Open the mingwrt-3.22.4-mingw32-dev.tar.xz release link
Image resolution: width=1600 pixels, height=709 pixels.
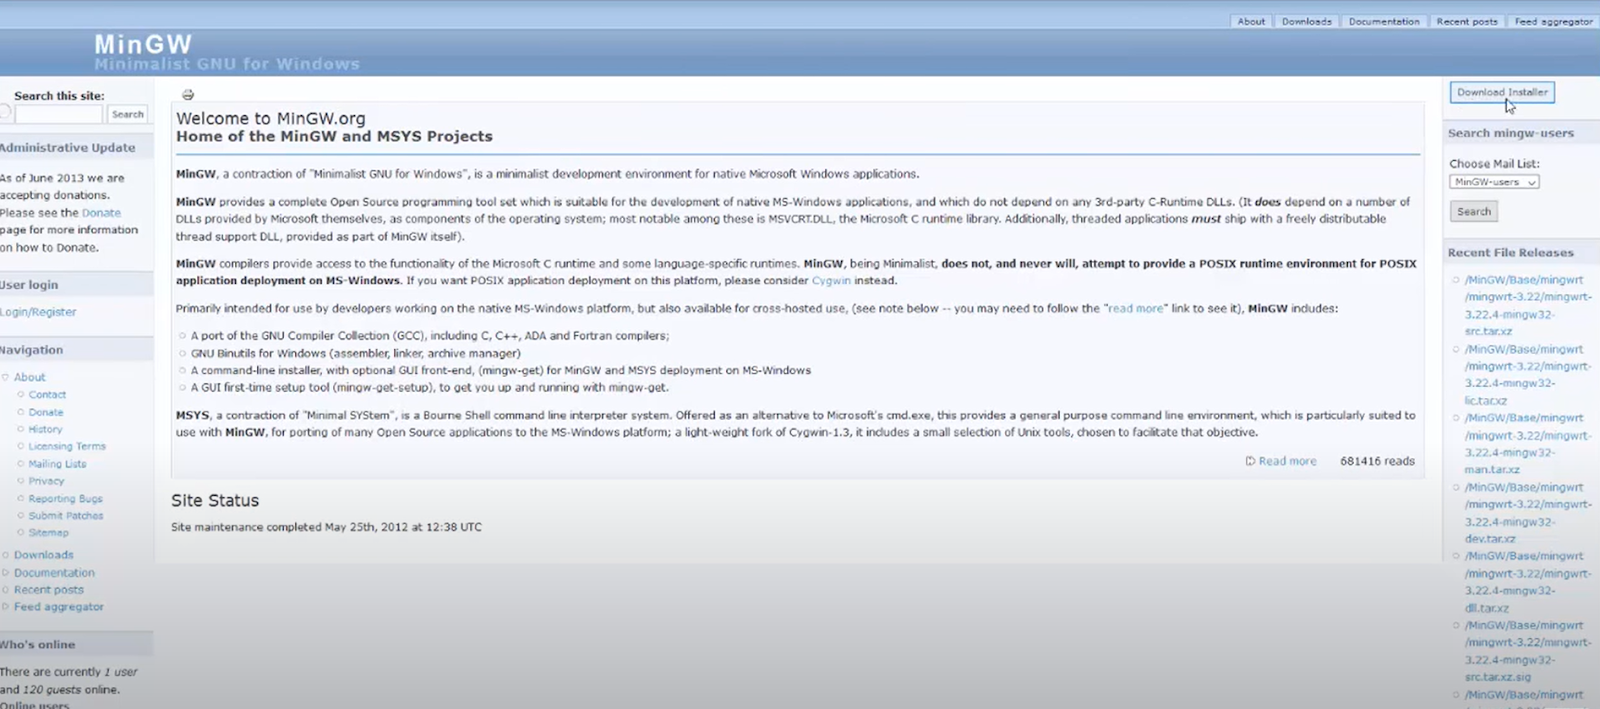1526,513
